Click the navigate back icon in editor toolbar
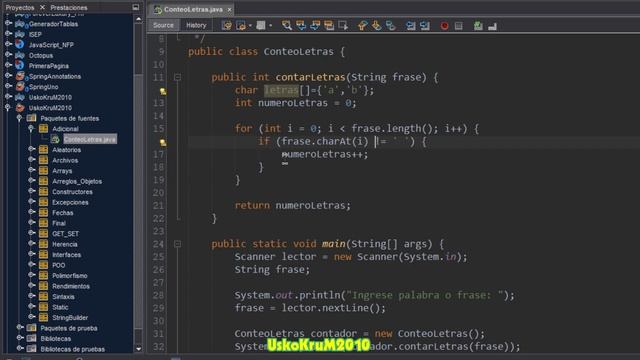This screenshot has width=640, height=360. pyautogui.click(x=241, y=26)
